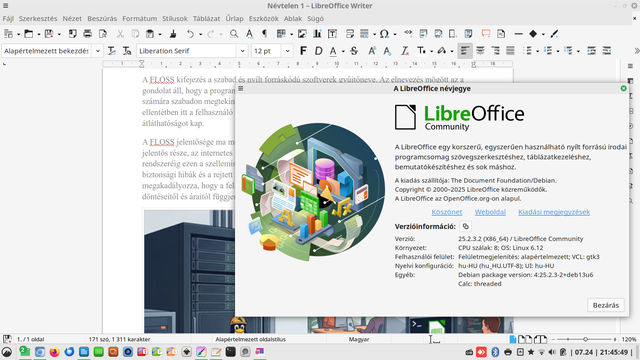Open the Szerkesztés menu
Screen dimensions: 640x360
point(38,18)
